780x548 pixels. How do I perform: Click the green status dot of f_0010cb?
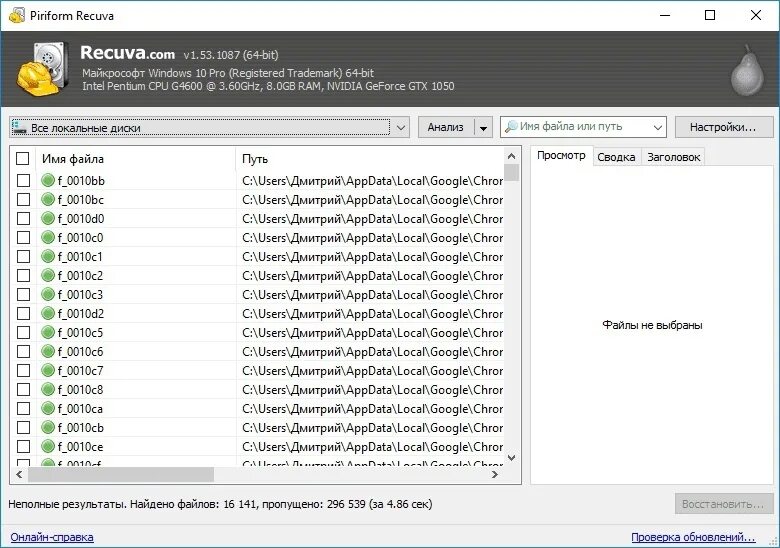coord(48,427)
